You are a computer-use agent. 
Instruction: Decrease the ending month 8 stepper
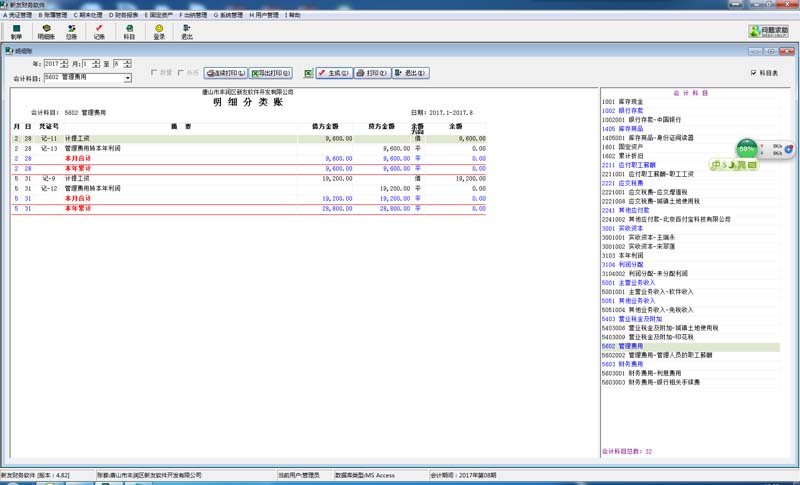click(x=128, y=66)
